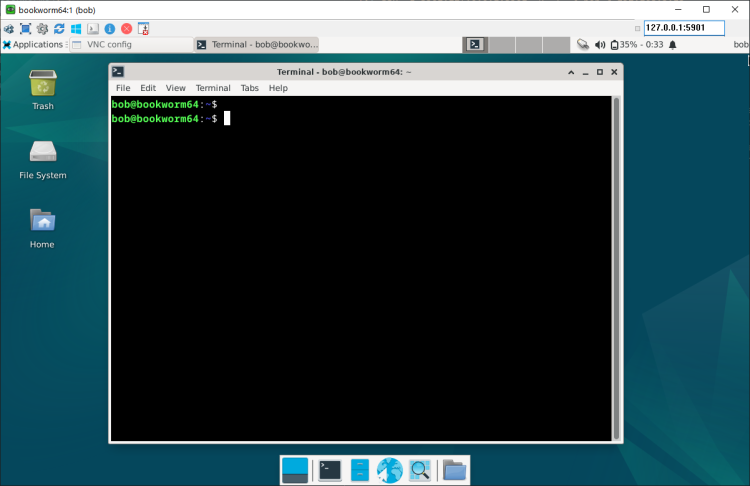Click the VNC connection options icon

click(x=9, y=29)
